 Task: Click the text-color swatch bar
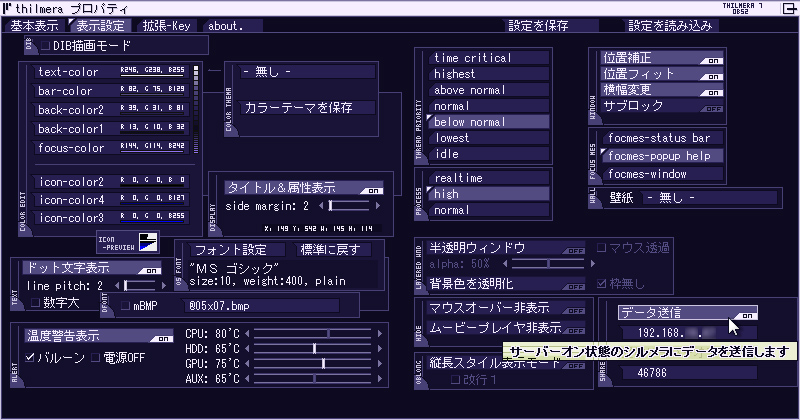pos(152,76)
